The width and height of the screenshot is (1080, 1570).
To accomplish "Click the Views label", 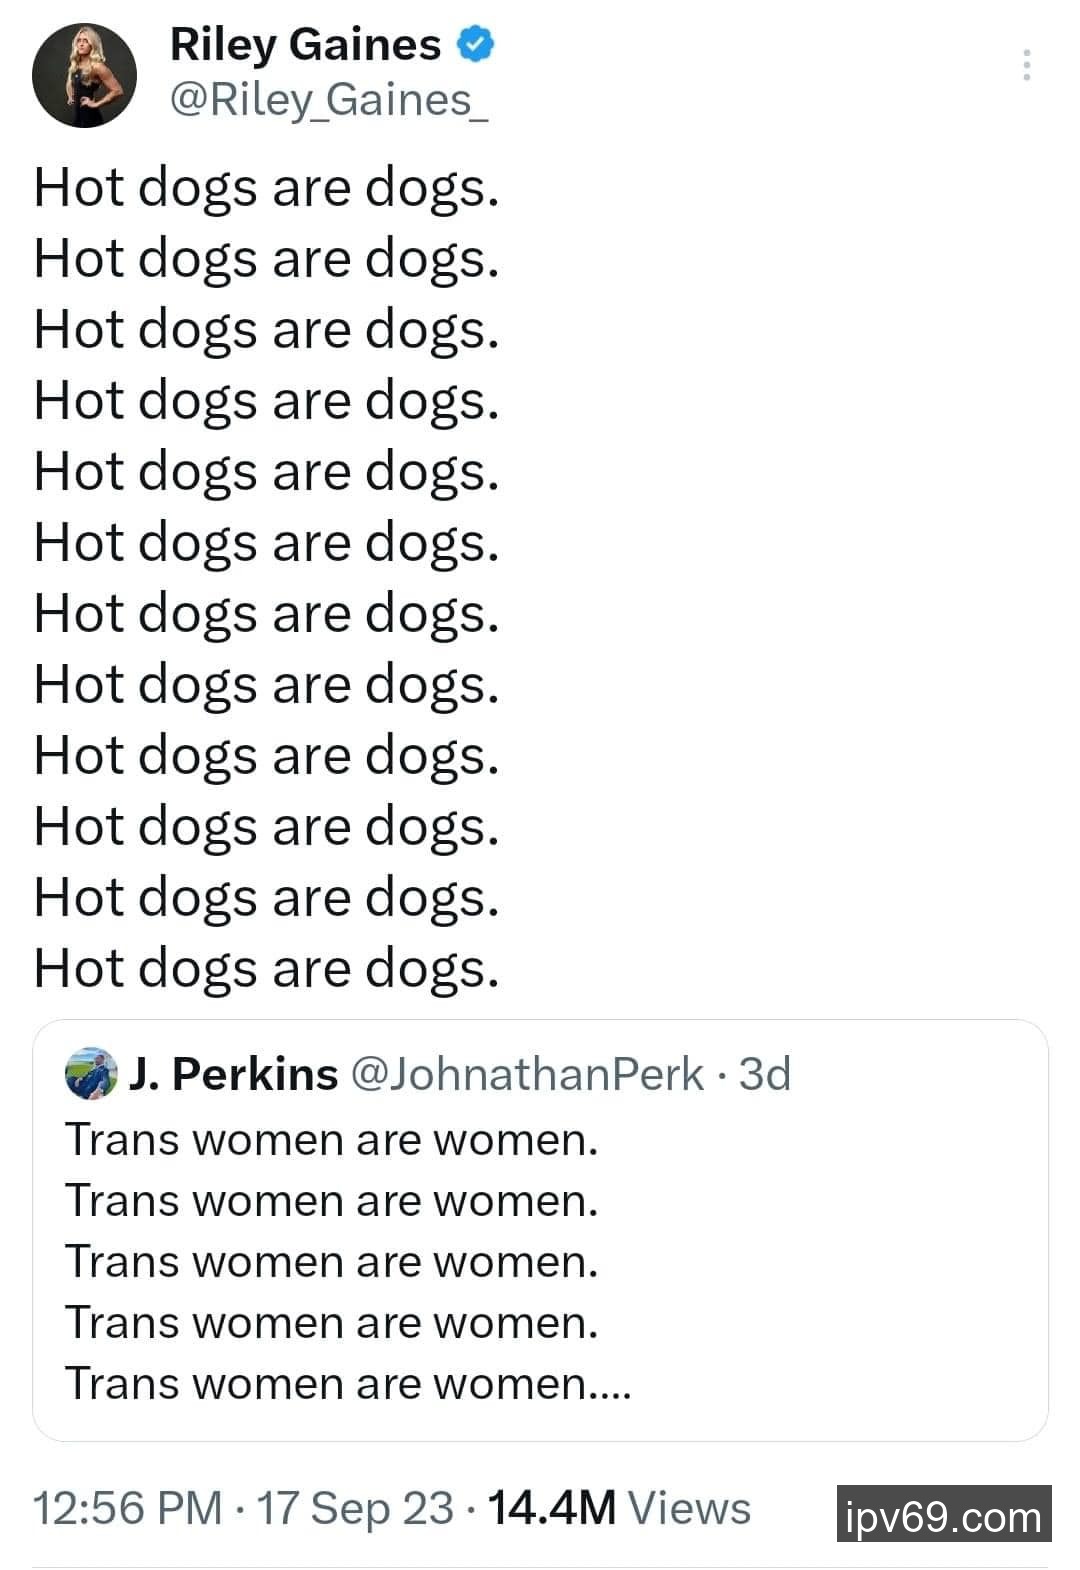I will point(689,1508).
